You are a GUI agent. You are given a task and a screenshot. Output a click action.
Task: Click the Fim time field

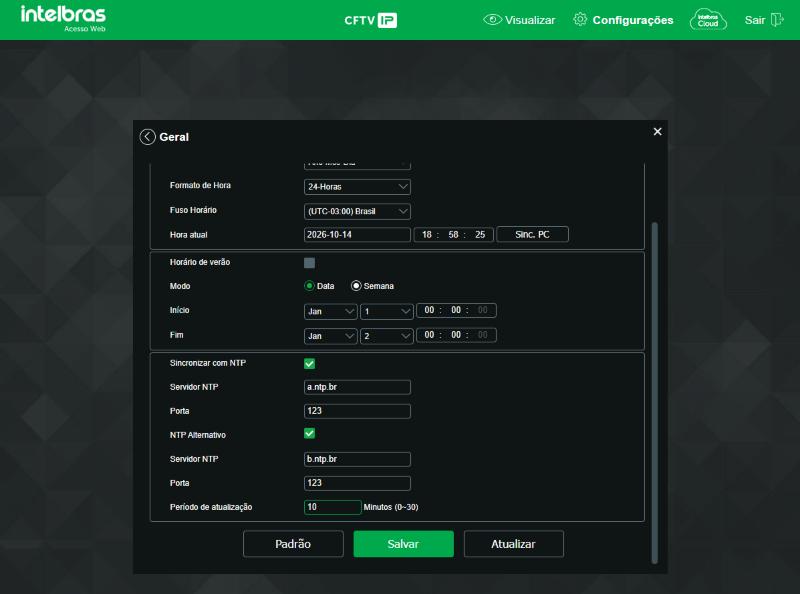coord(456,335)
